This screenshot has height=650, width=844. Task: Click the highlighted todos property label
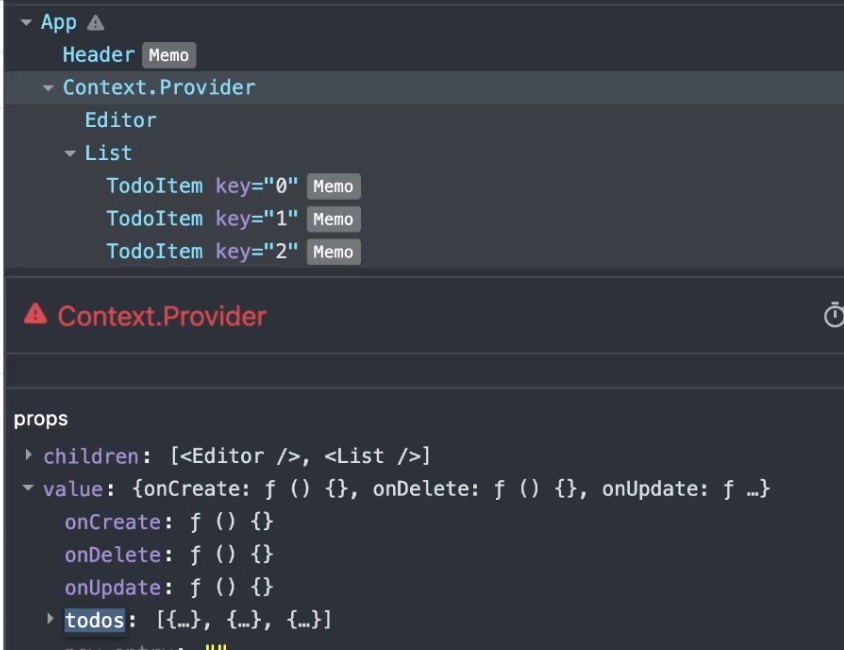coord(93,620)
